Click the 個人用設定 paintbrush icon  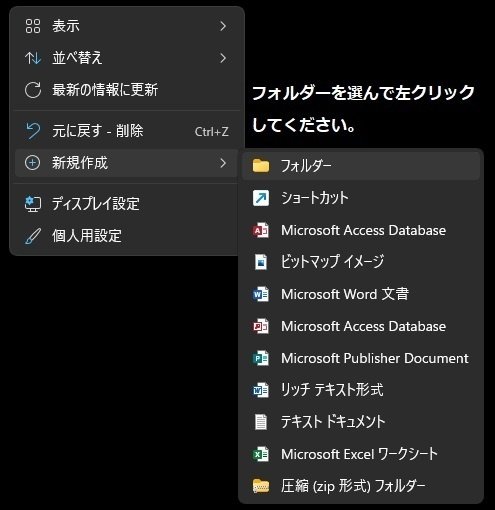click(33, 236)
